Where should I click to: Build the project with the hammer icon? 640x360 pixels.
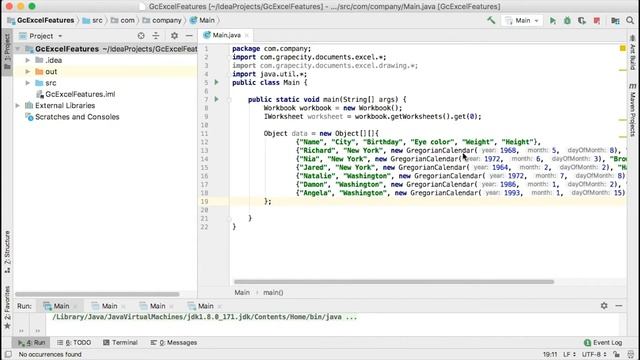click(491, 20)
